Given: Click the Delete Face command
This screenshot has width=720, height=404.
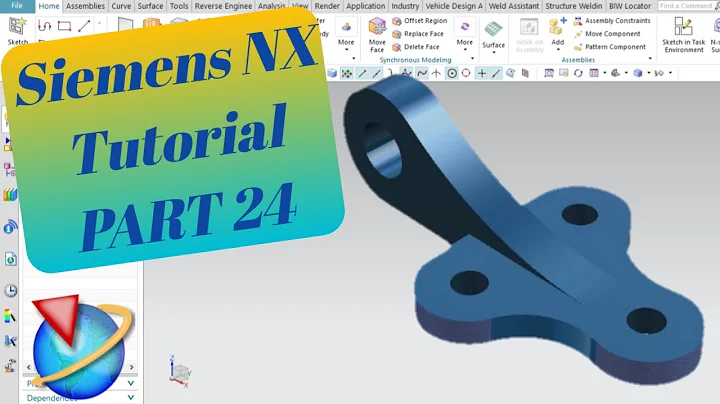Looking at the screenshot, I should click(x=416, y=47).
